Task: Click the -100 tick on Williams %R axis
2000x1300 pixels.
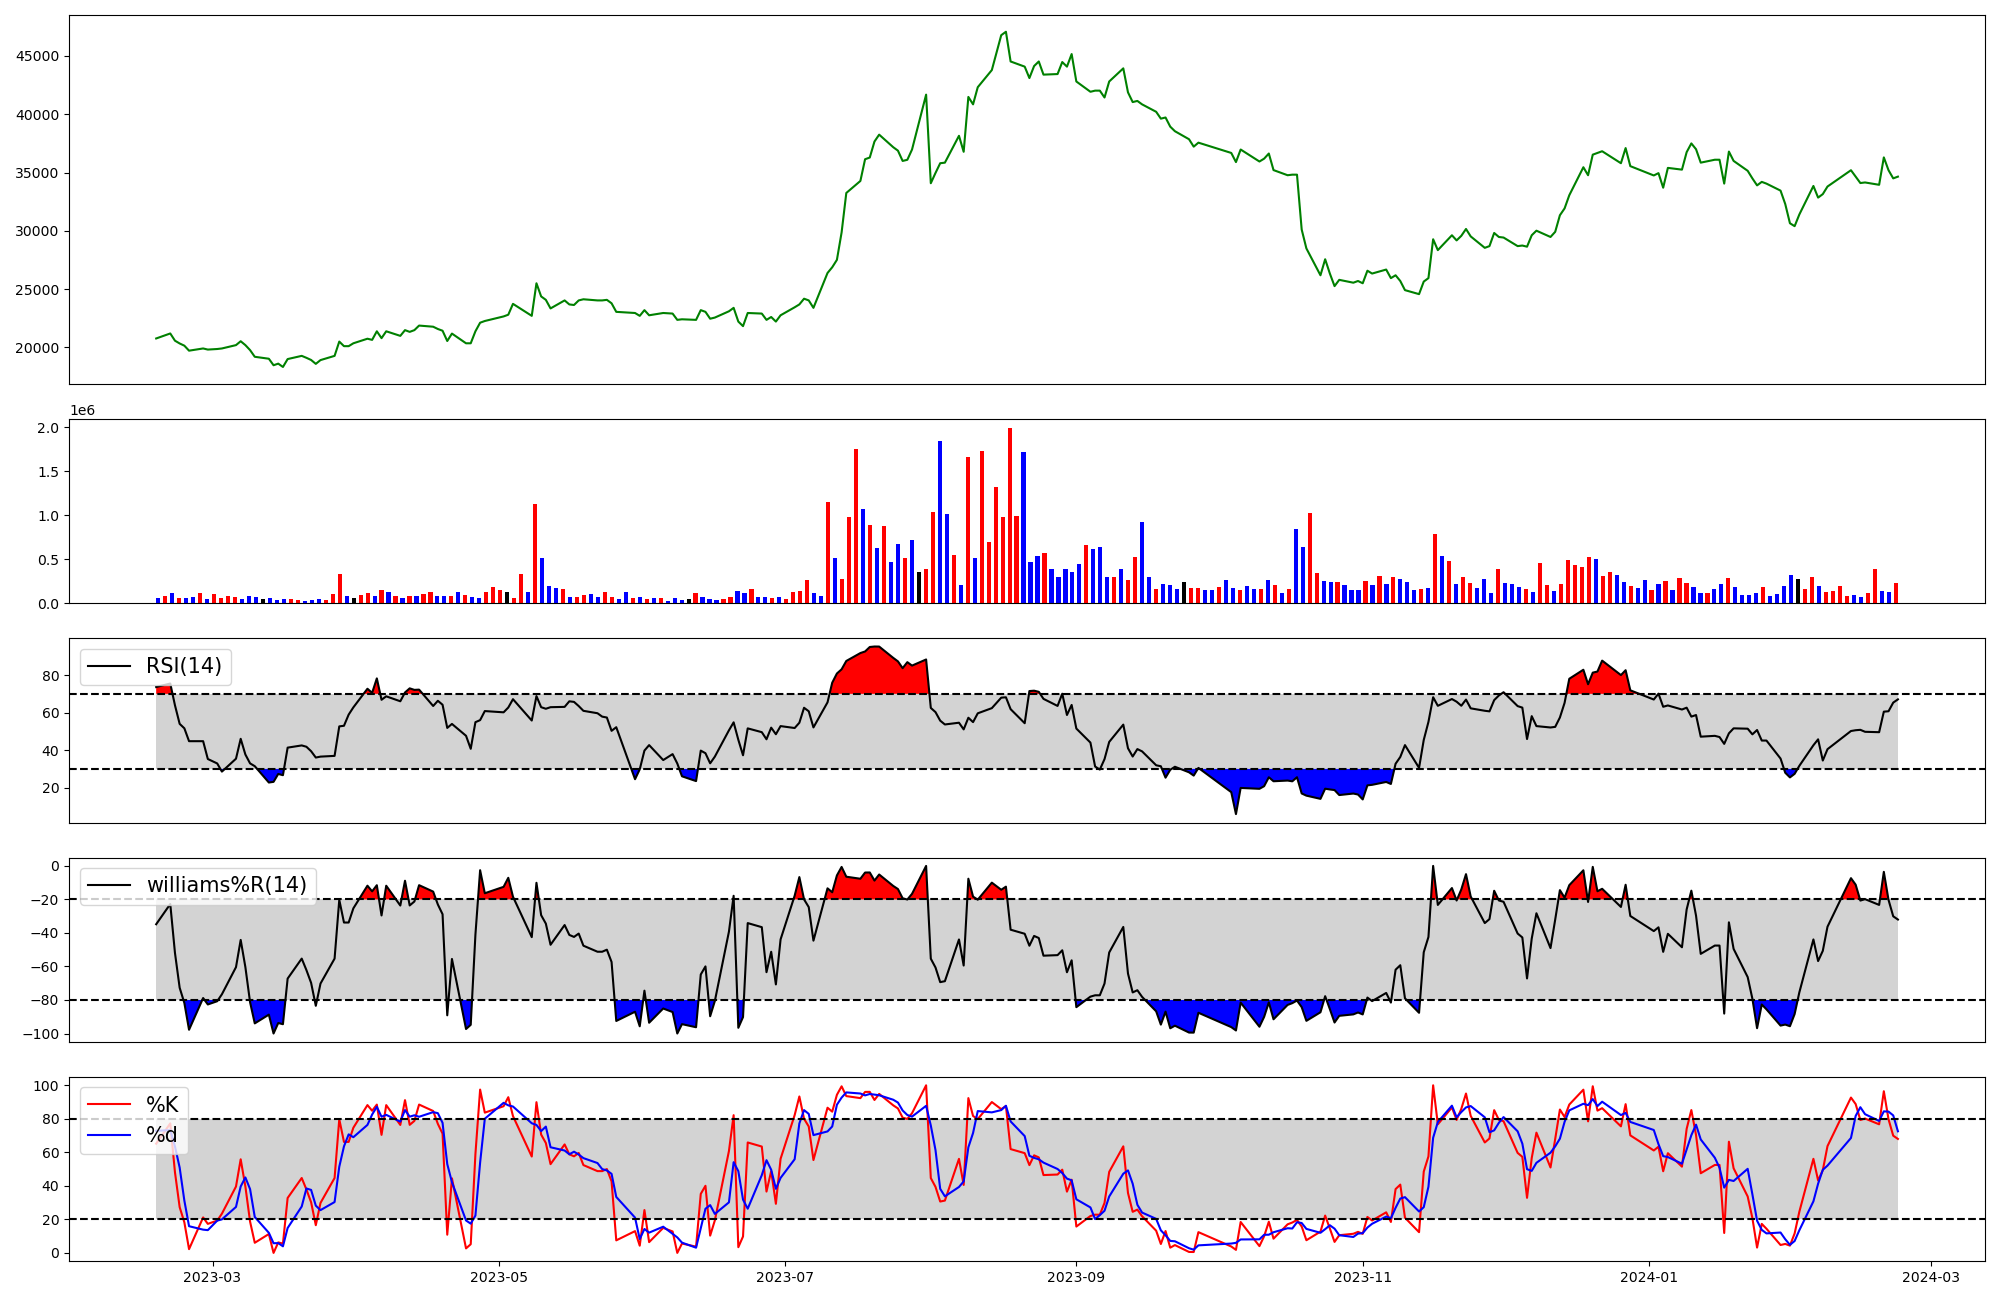Action: (x=40, y=1034)
